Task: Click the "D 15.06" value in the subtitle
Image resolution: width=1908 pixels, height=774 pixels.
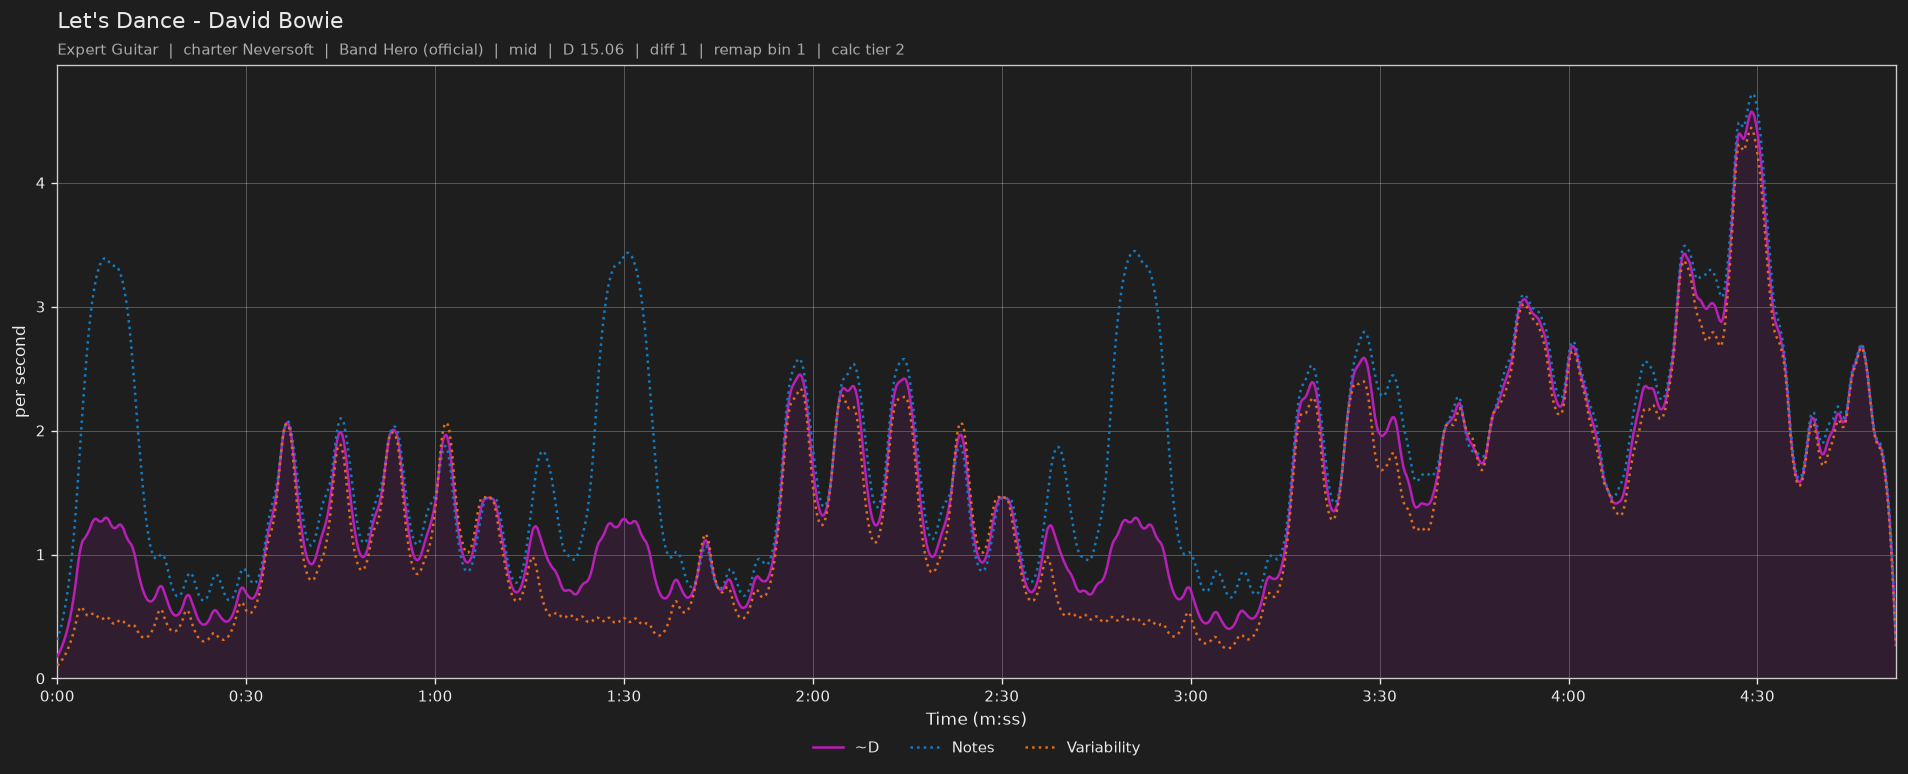Action: coord(593,50)
